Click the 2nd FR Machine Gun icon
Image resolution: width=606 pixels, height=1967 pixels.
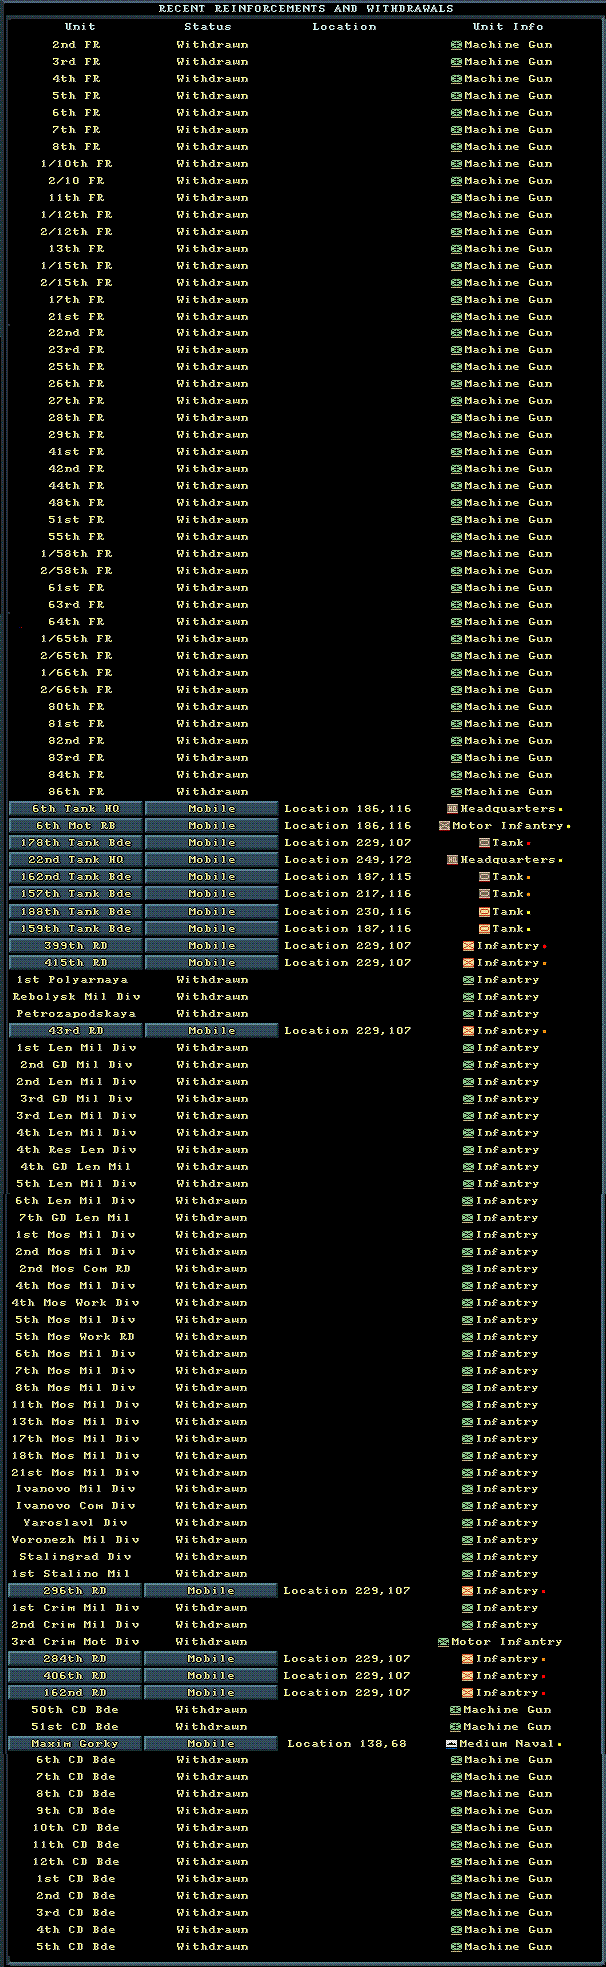click(456, 45)
